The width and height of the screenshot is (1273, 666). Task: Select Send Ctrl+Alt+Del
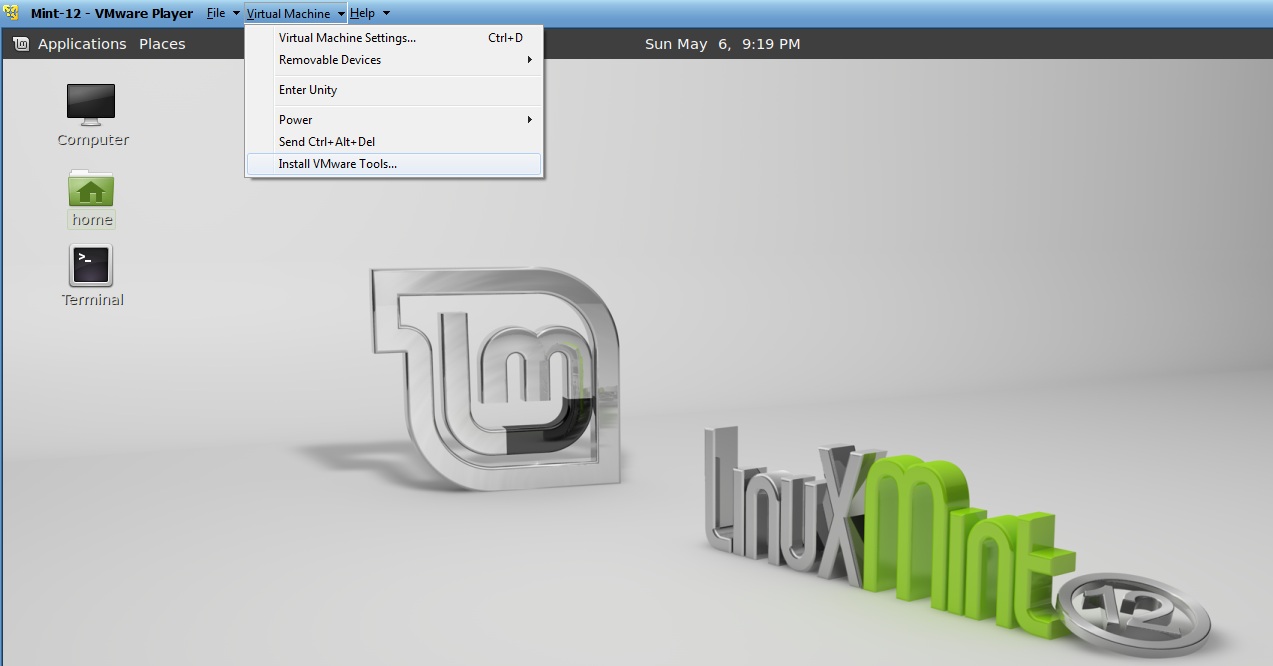(324, 141)
